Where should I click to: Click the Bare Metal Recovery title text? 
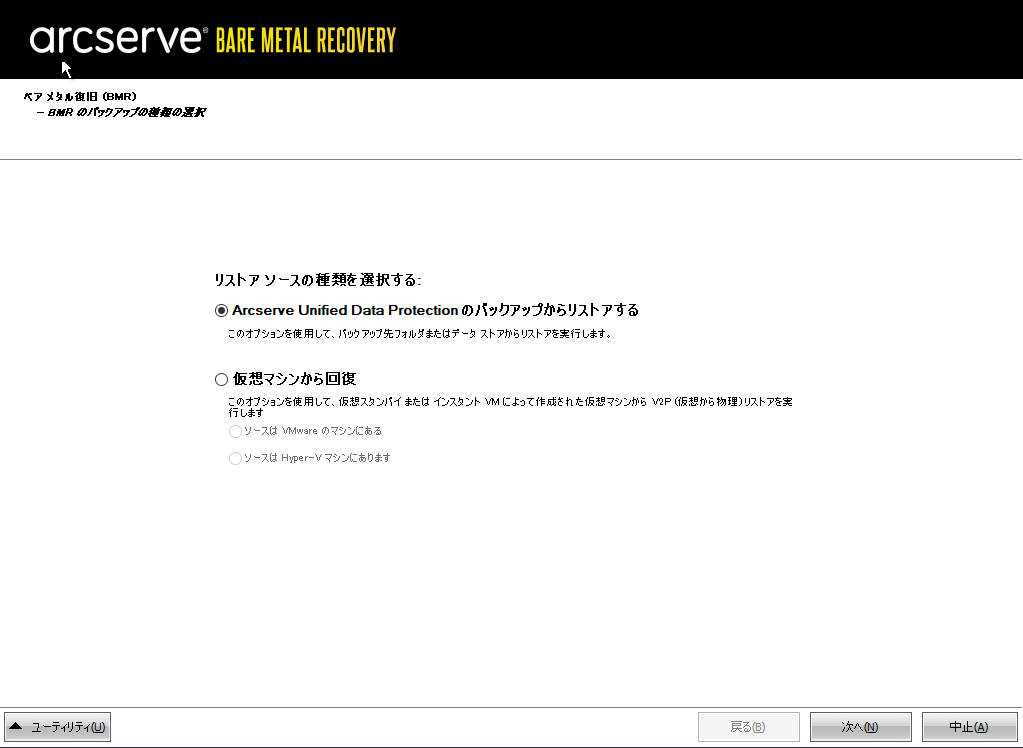[306, 40]
